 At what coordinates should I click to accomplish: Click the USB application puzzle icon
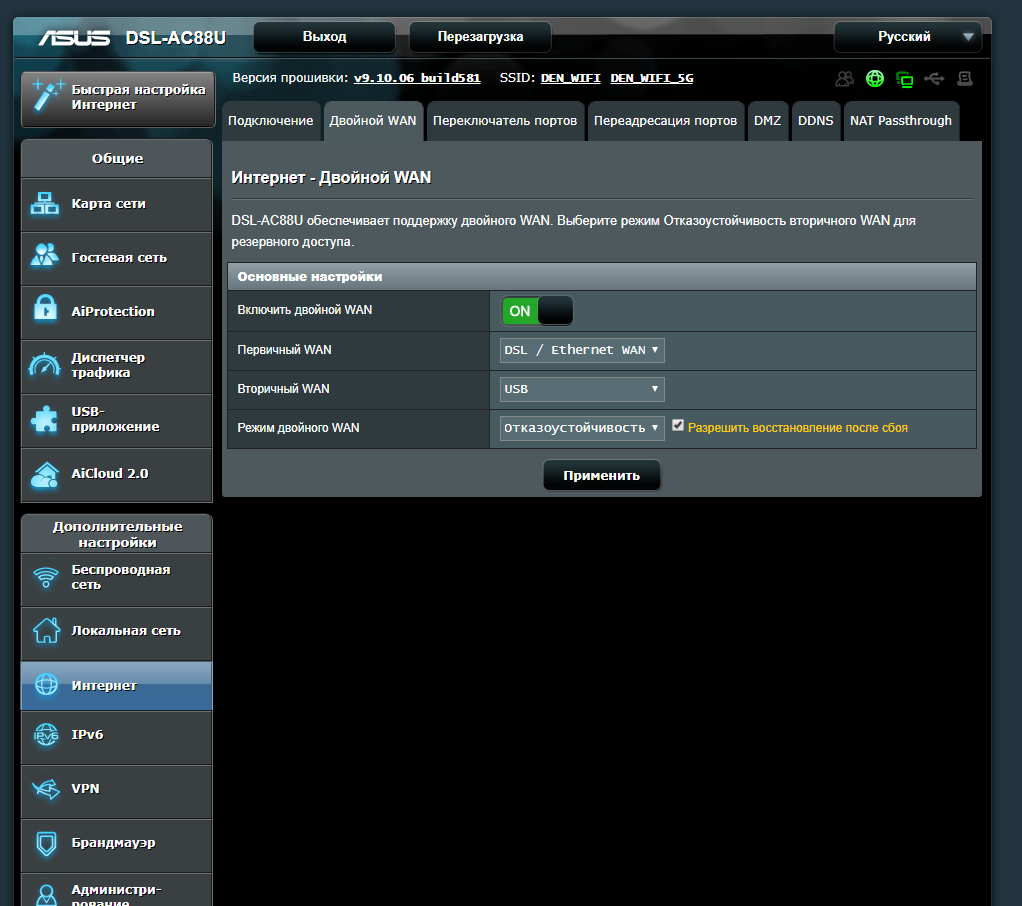(x=44, y=419)
